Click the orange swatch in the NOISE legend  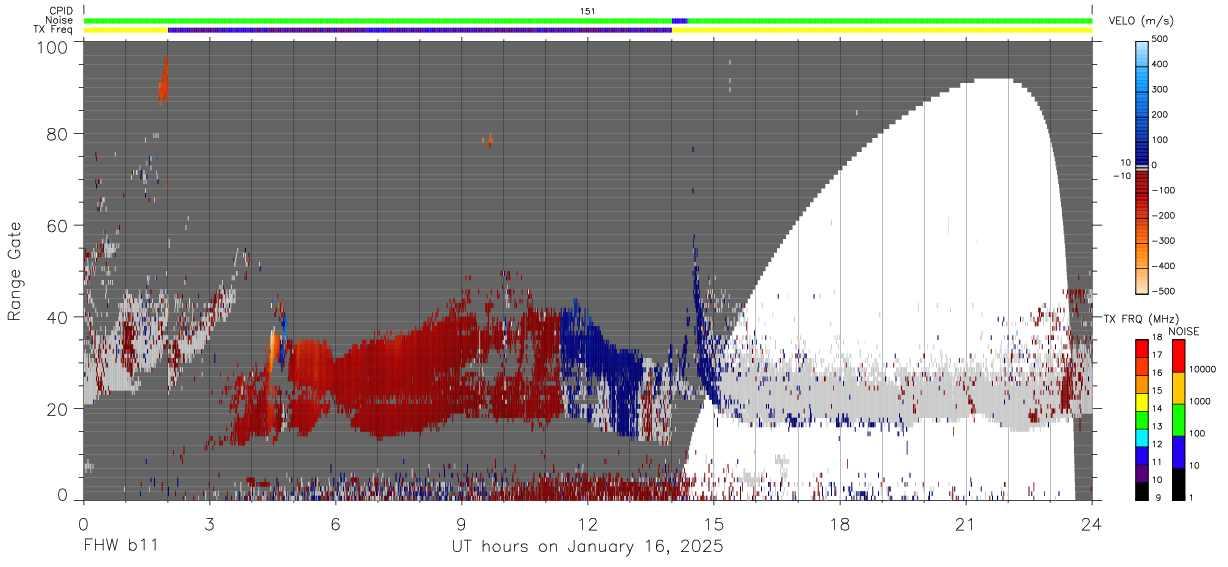pyautogui.click(x=1177, y=388)
